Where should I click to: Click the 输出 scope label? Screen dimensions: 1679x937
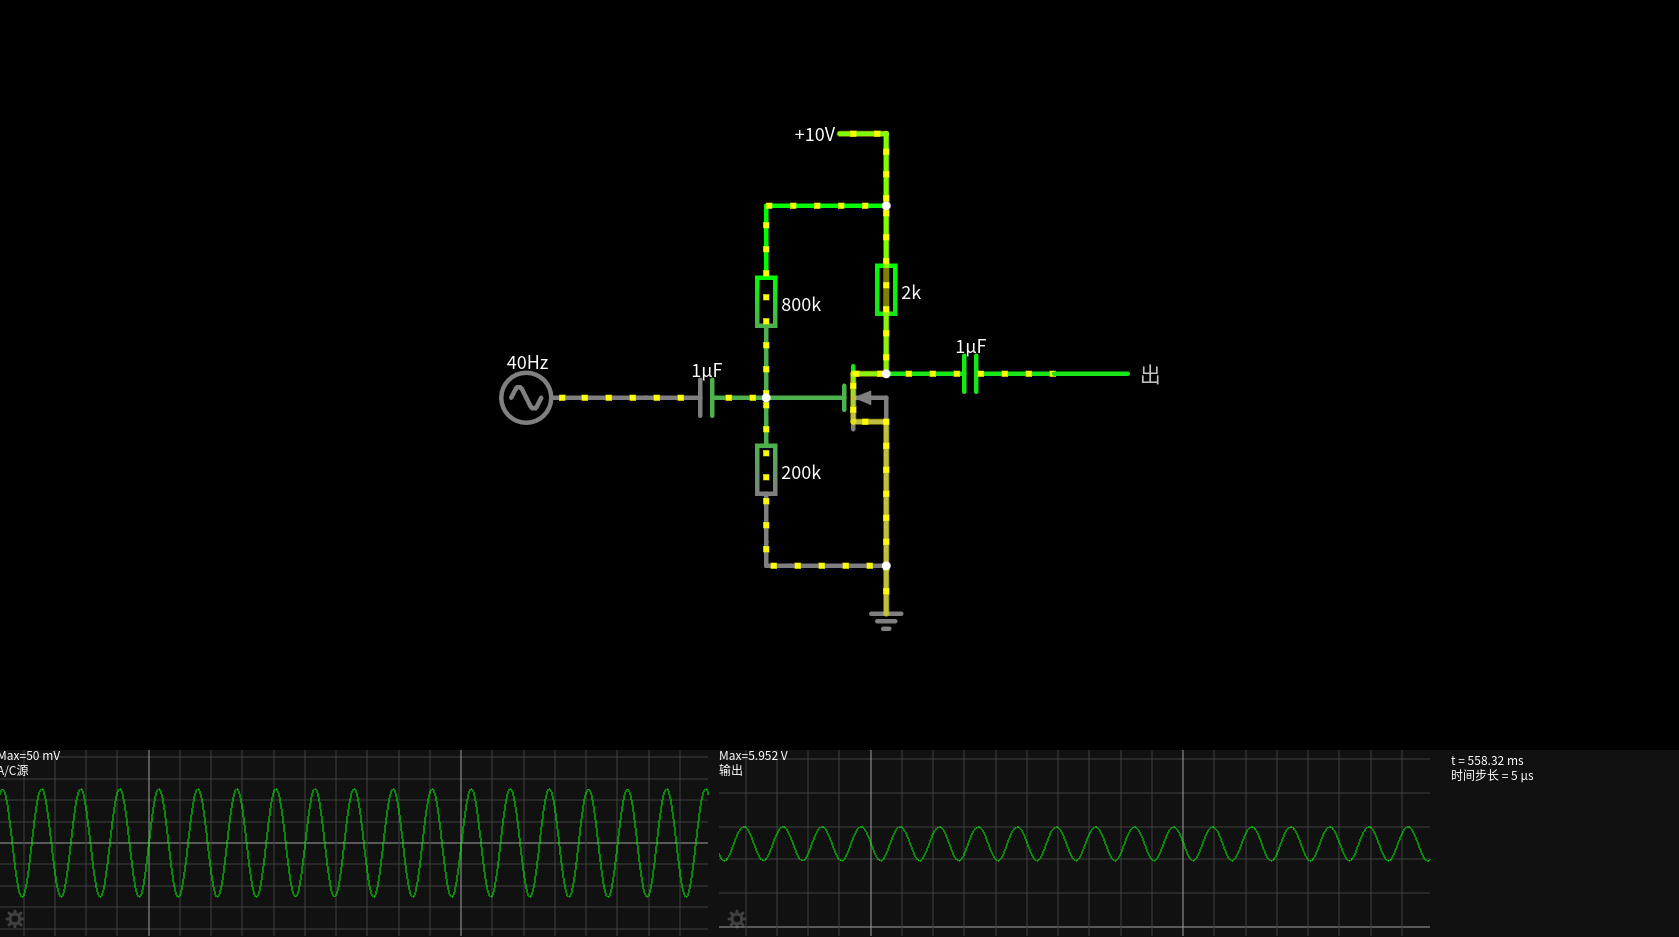[x=731, y=771]
